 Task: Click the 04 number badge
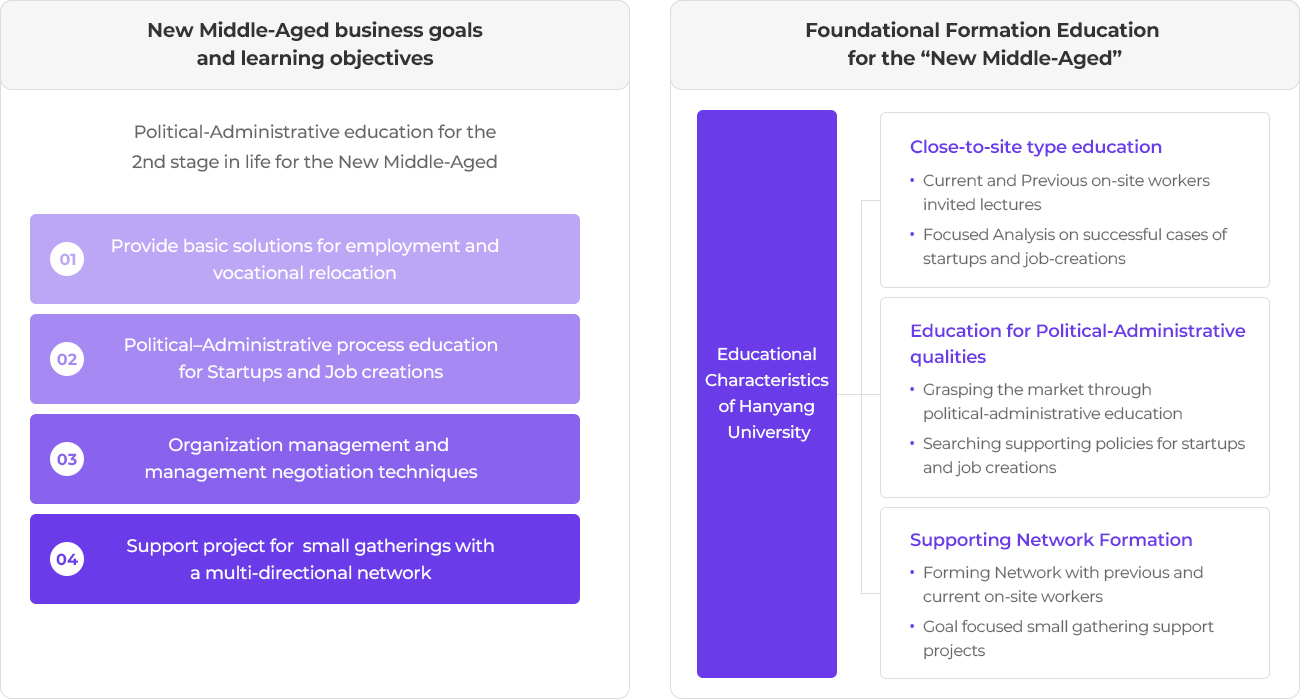pos(67,559)
